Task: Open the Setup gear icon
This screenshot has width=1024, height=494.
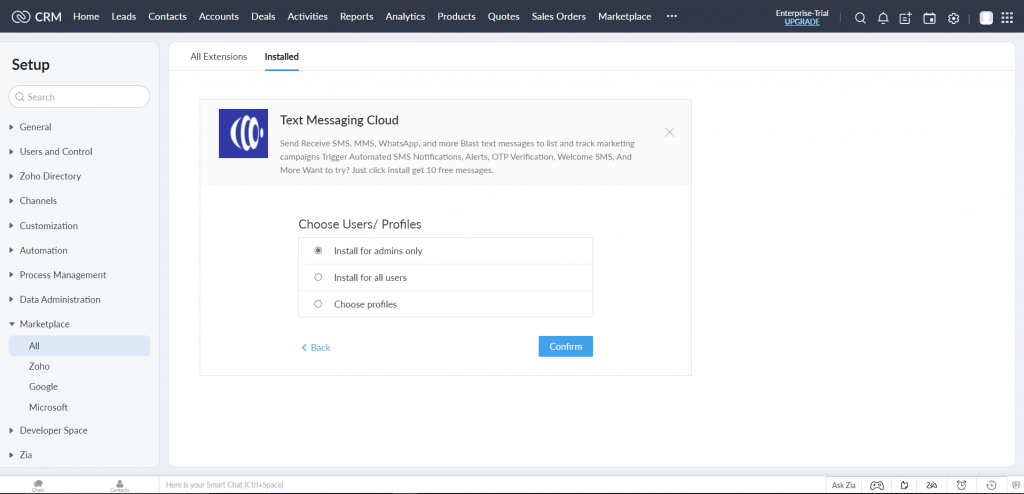Action: click(953, 18)
